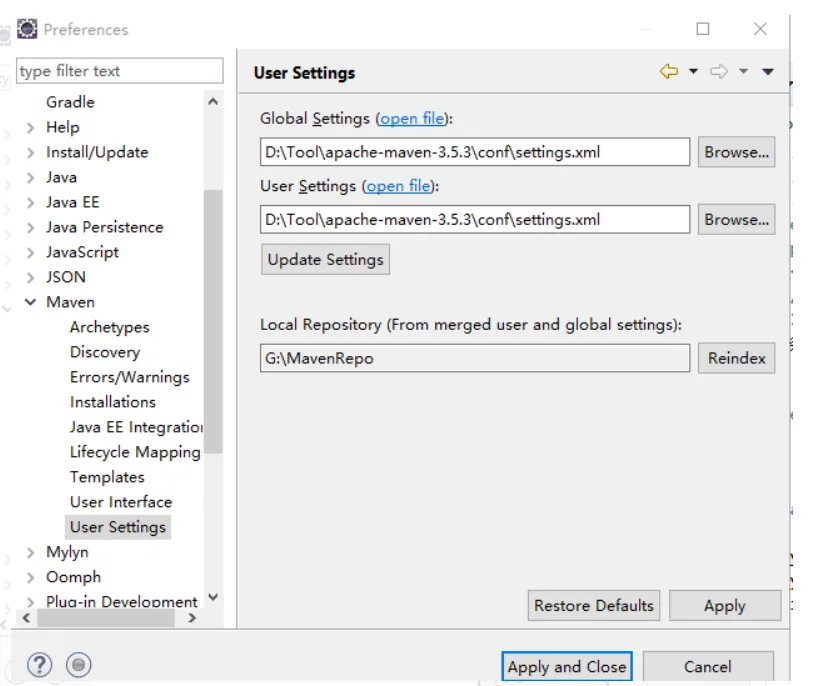Focus the type filter text field
The height and width of the screenshot is (686, 821).
click(x=120, y=71)
